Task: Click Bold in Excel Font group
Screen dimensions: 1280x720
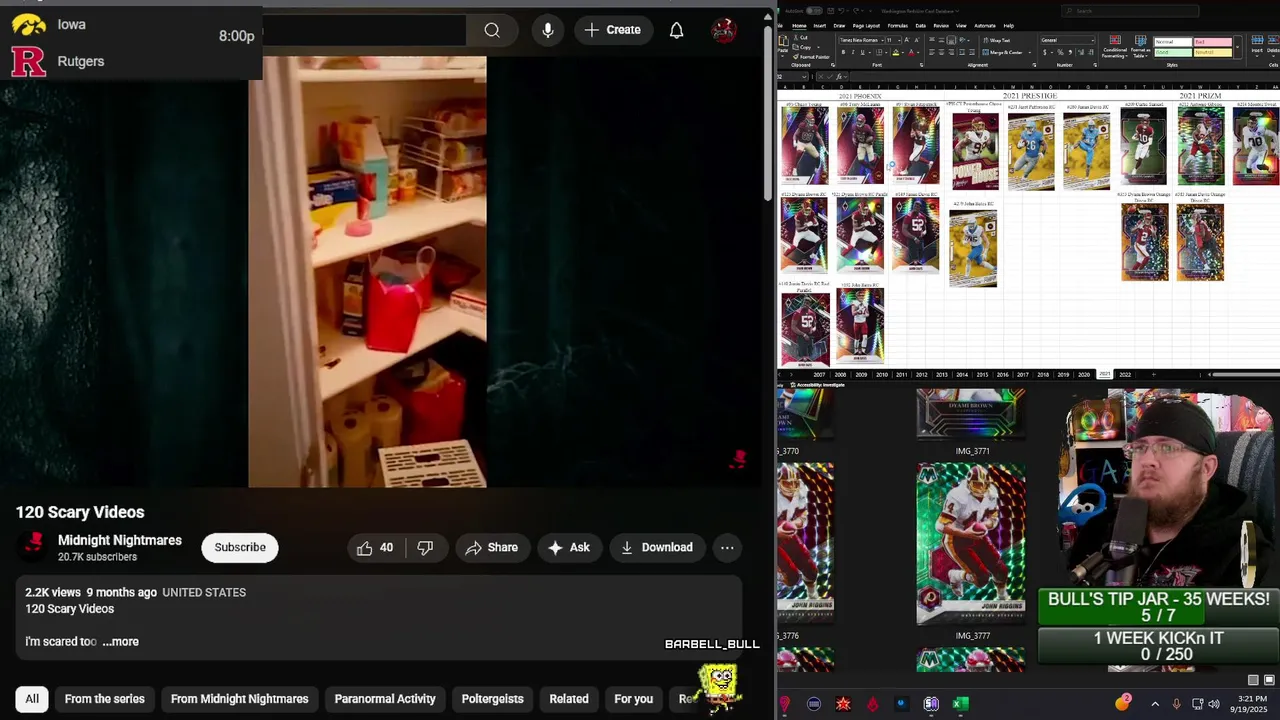Action: 843,52
